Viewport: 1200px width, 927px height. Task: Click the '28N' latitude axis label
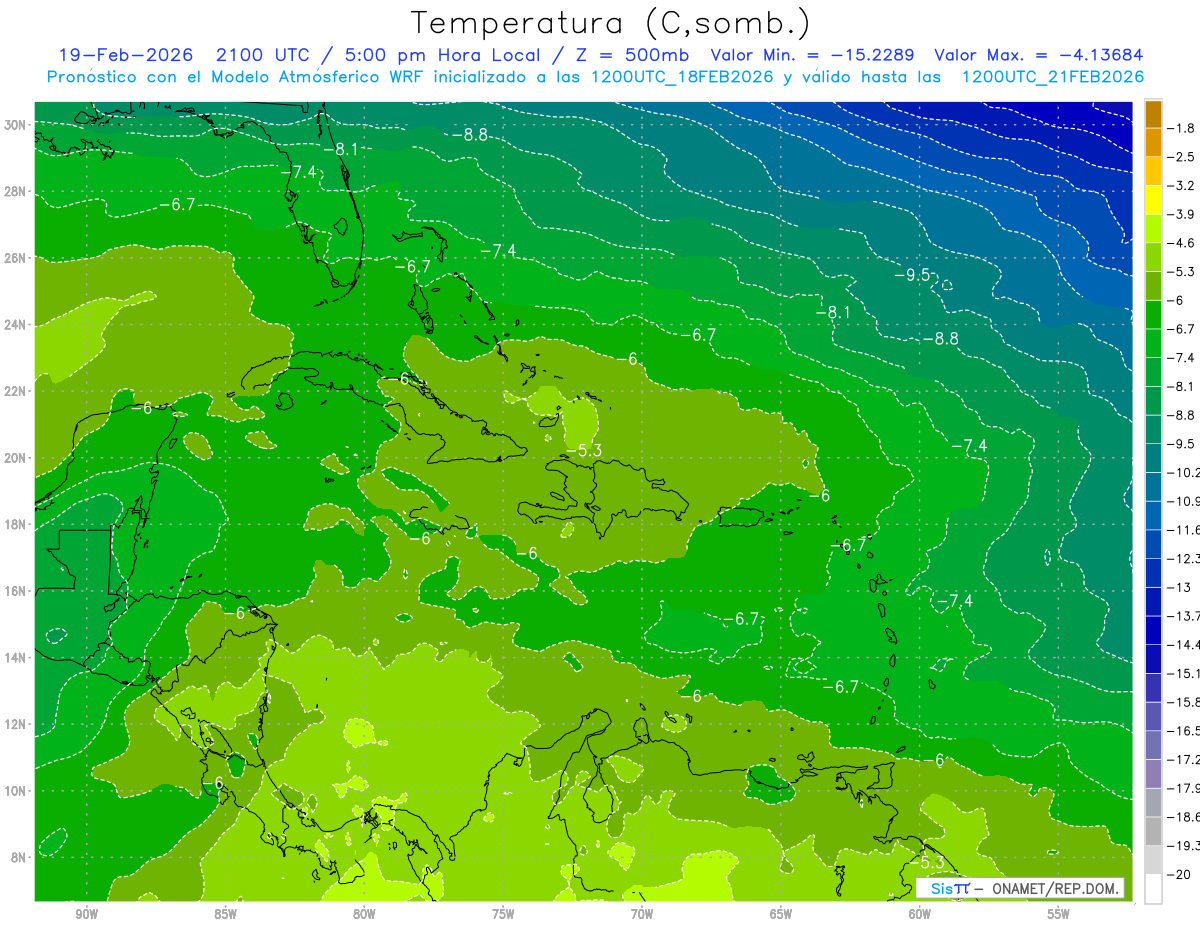(17, 191)
